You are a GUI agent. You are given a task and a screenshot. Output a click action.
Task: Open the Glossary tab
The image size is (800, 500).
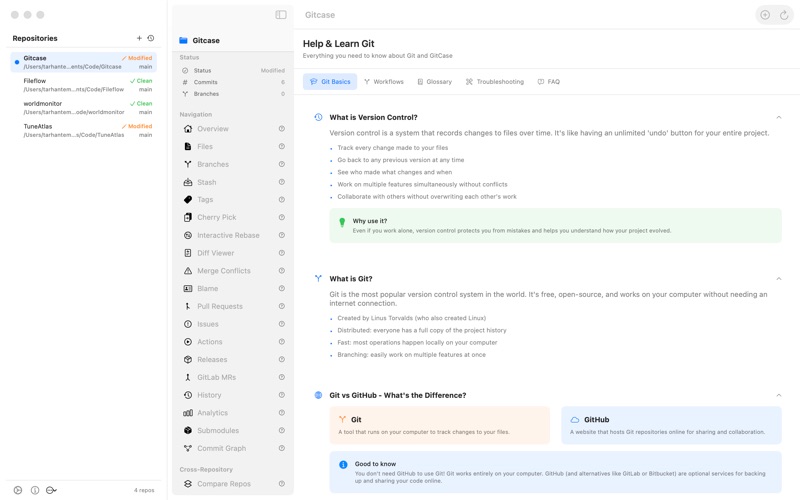pos(435,82)
